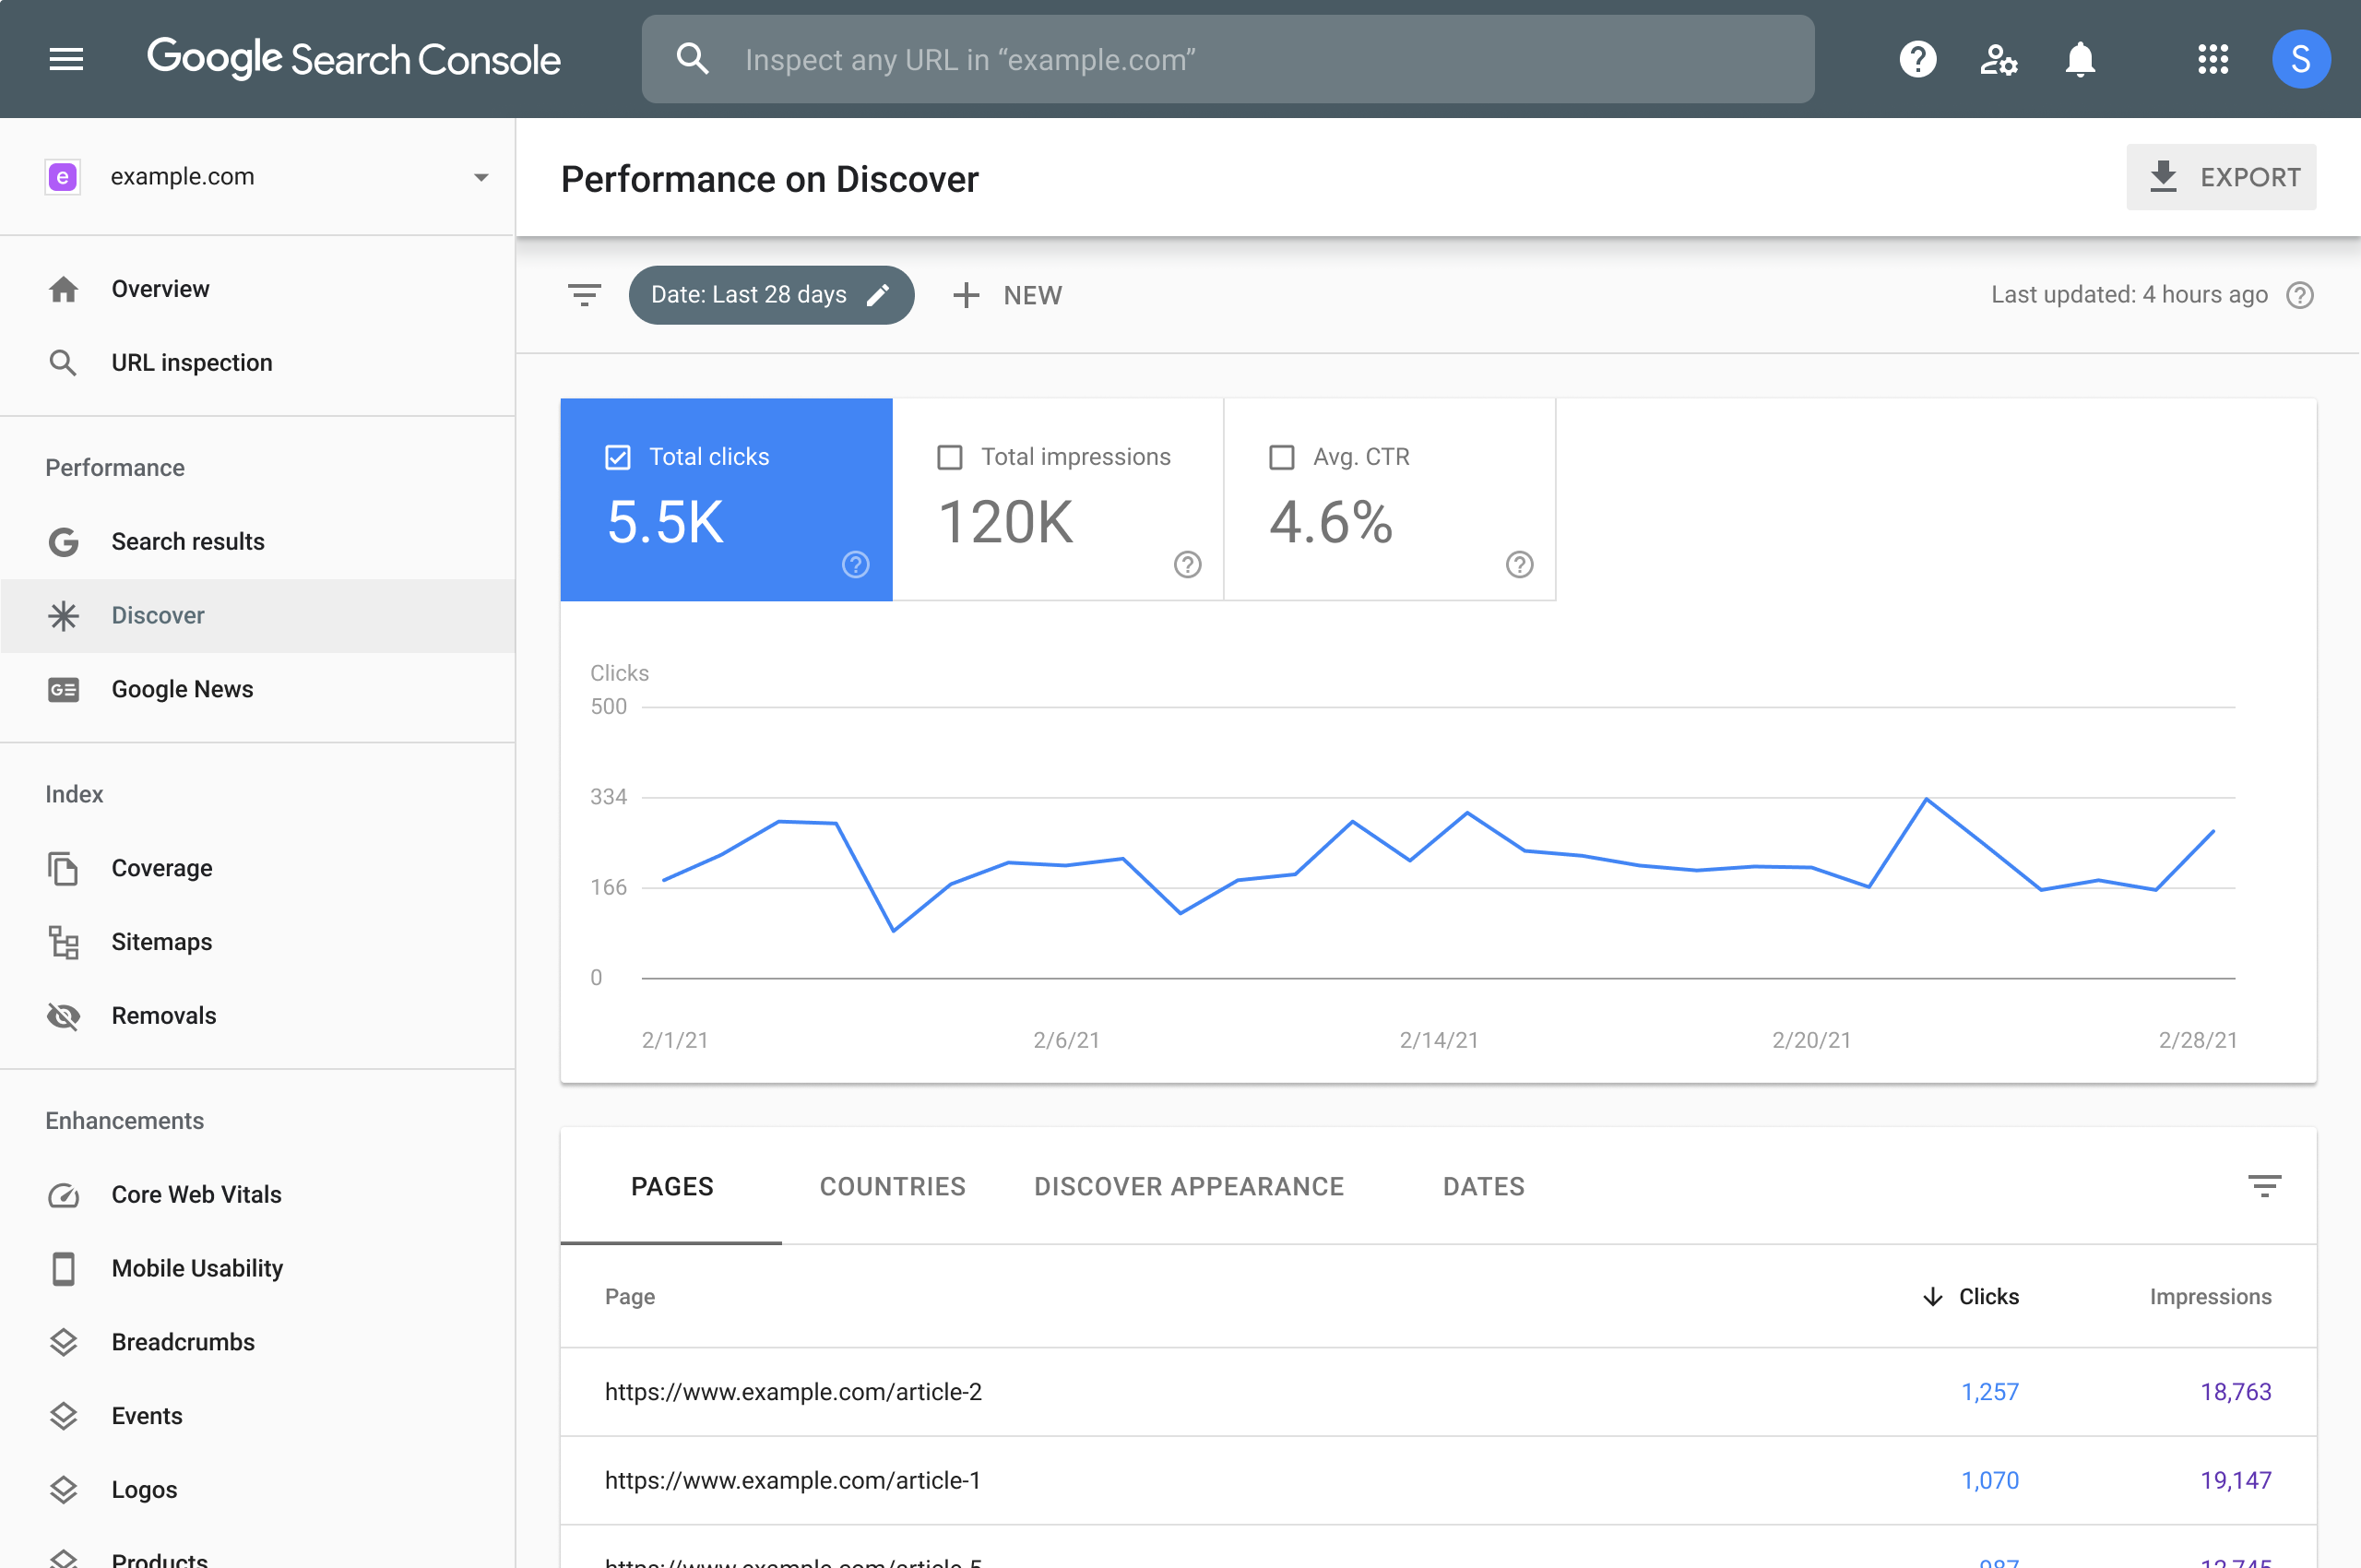Click the filter icon near PAGES table
Image resolution: width=2361 pixels, height=1568 pixels.
2265,1186
